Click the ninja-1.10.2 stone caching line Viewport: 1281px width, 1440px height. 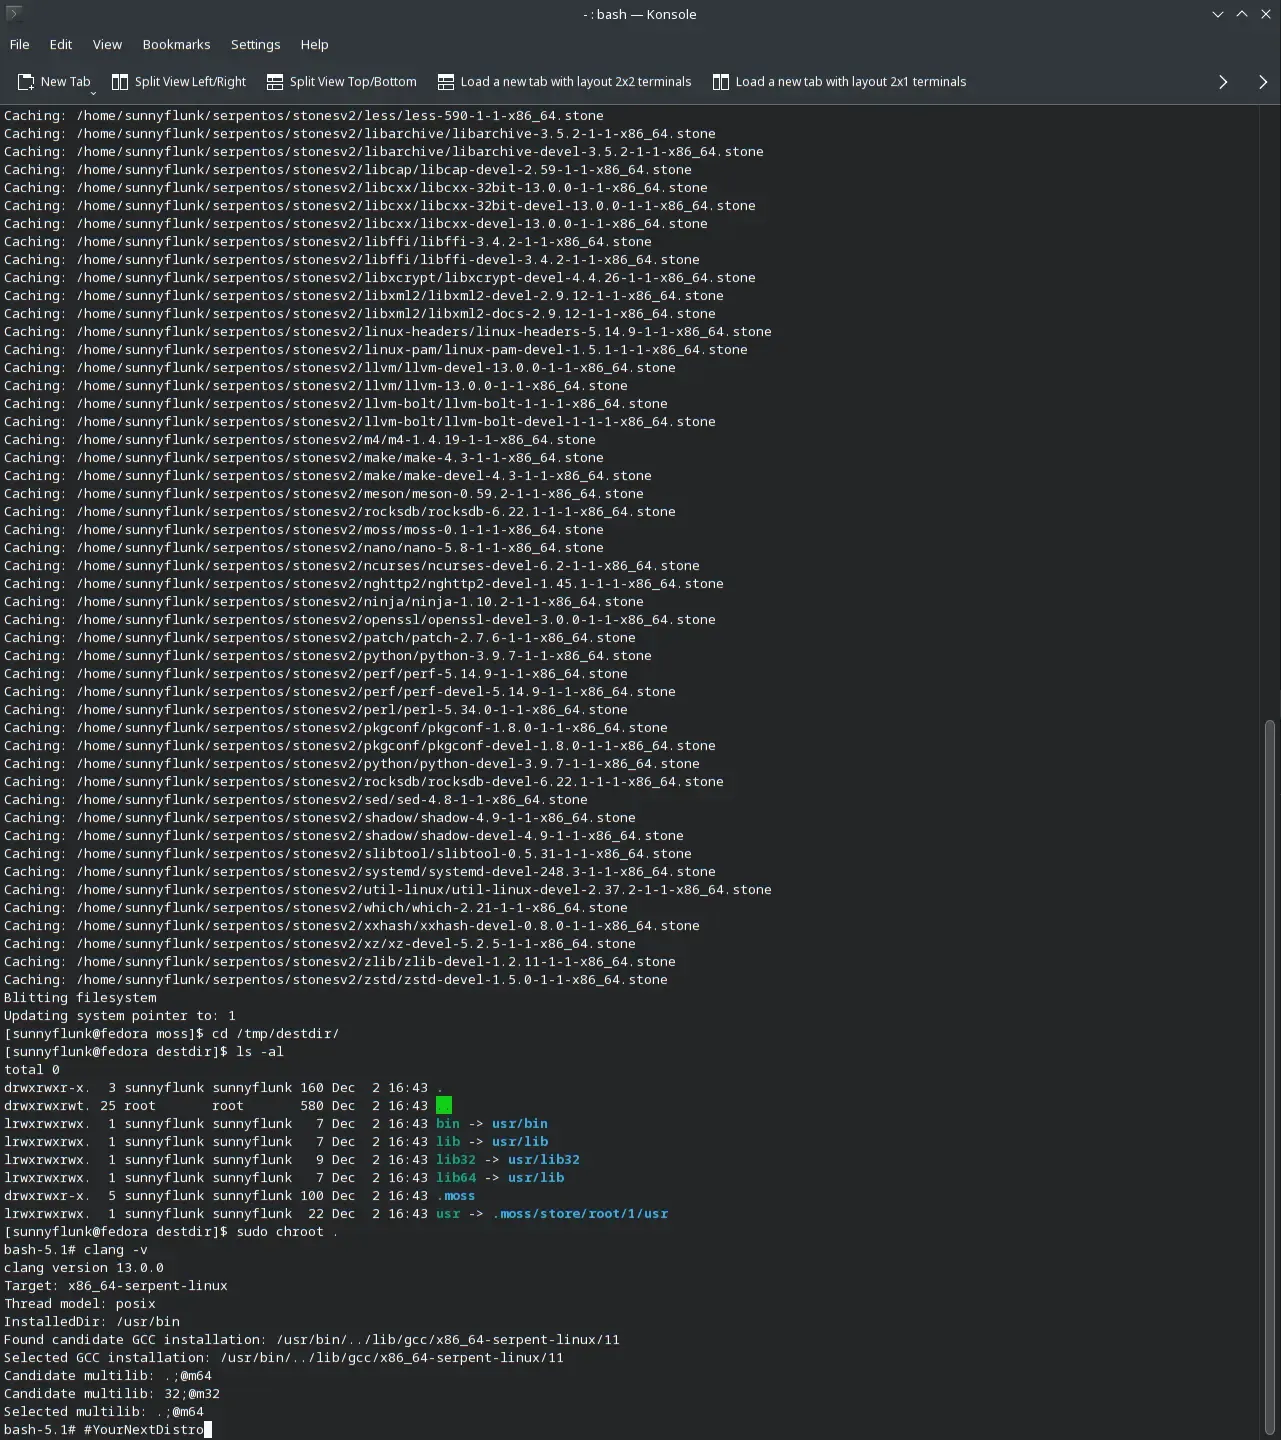pyautogui.click(x=324, y=602)
